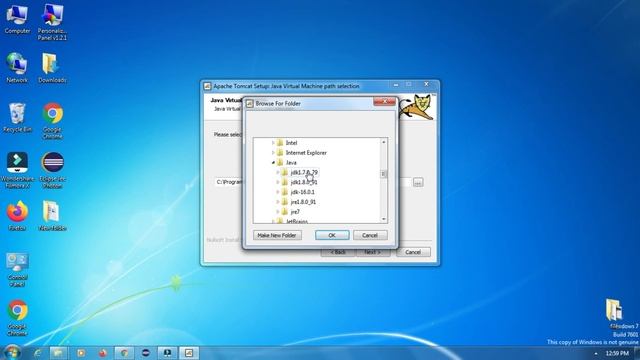Switch to Chrome in the taskbar
This screenshot has height=360, width=640.
click(x=124, y=353)
